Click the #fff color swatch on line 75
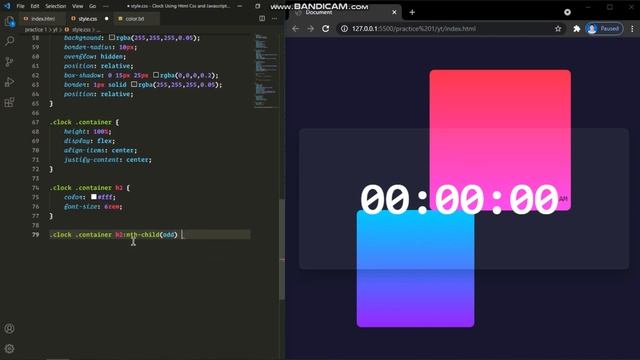This screenshot has height=360, width=640. pos(94,197)
